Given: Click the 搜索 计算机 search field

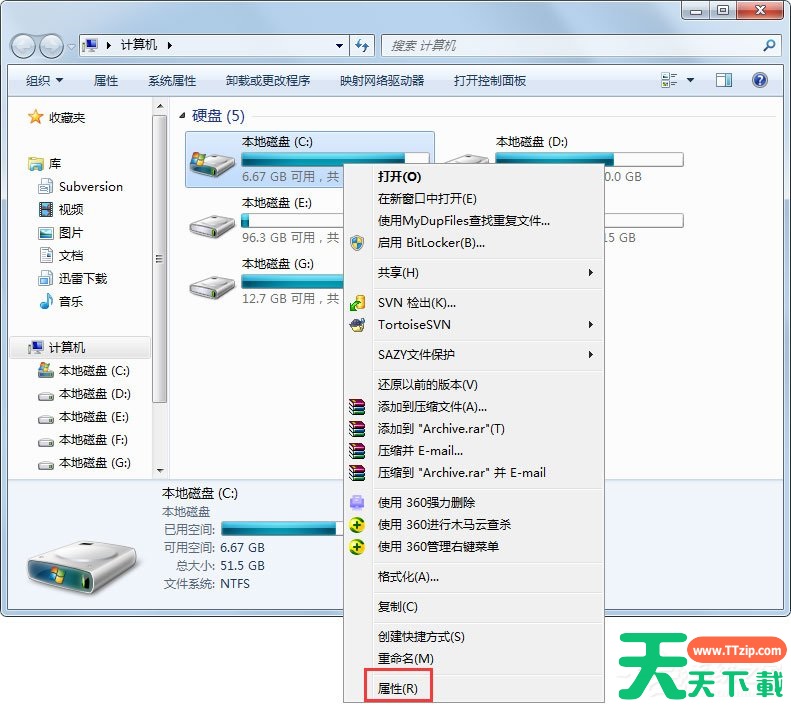Looking at the screenshot, I should (x=570, y=46).
